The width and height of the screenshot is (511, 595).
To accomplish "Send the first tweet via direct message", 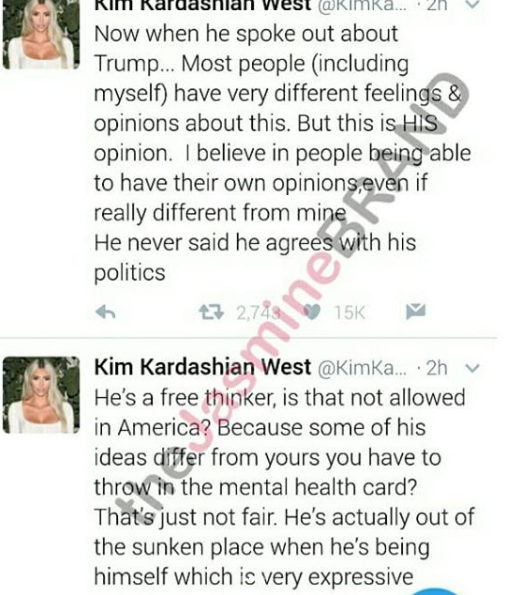I will click(x=416, y=311).
